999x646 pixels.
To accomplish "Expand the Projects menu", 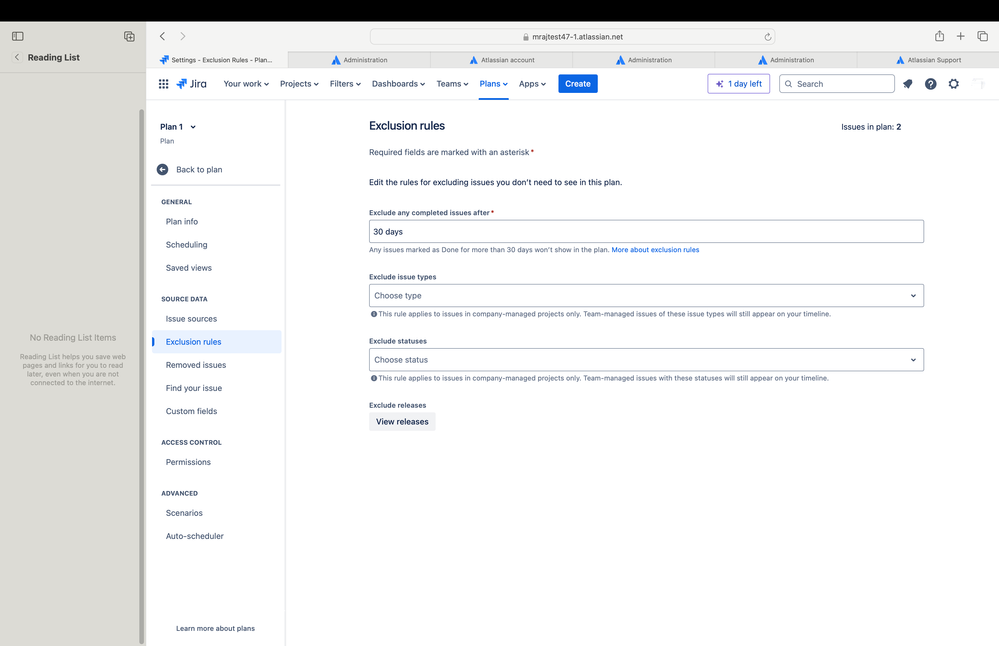I will [299, 83].
